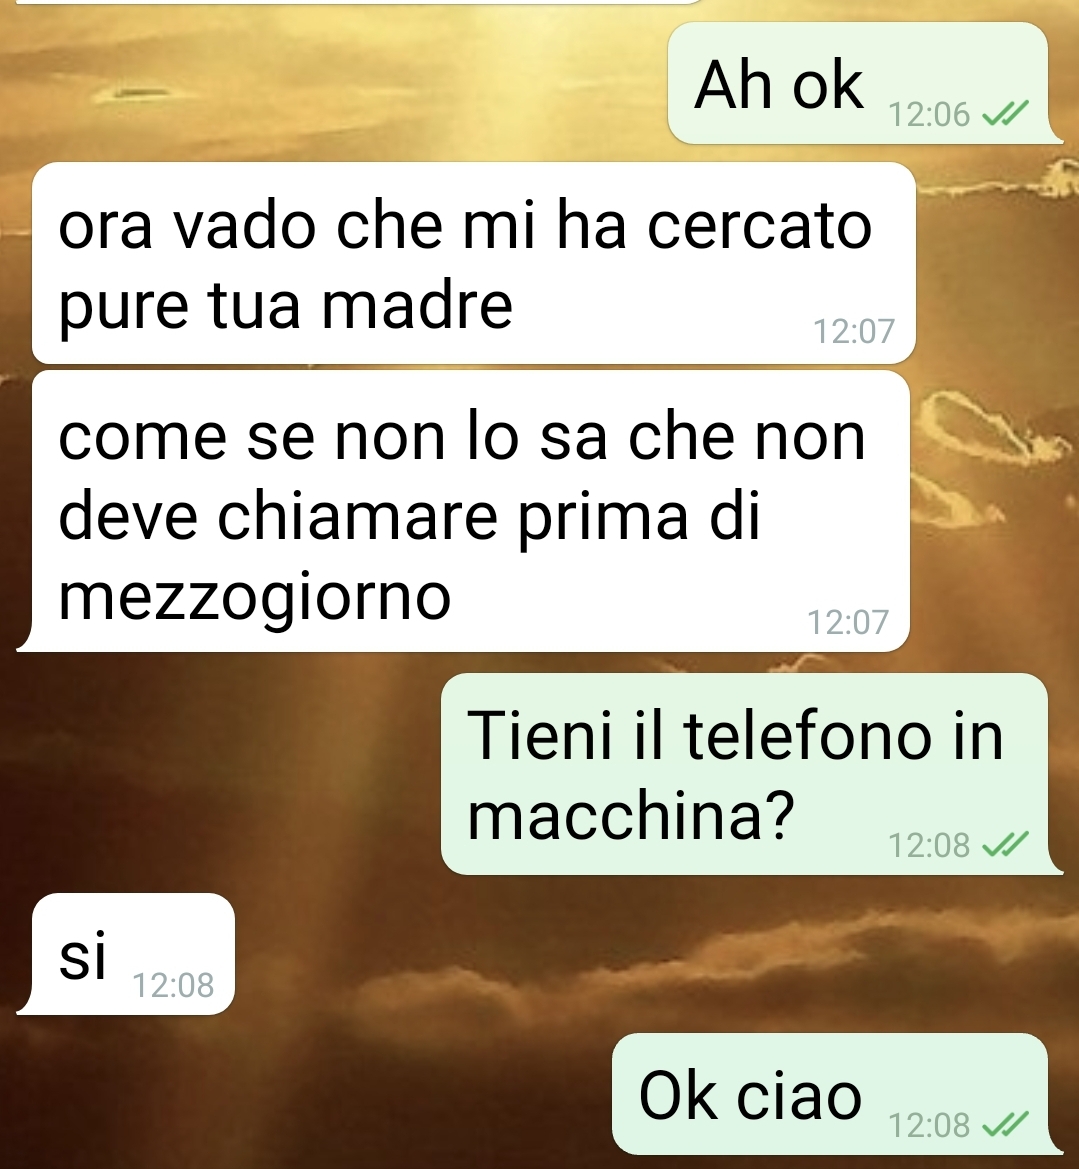Click the word 'macchina?' in the sent message
Image resolution: width=1079 pixels, height=1169 pixels.
click(x=631, y=814)
